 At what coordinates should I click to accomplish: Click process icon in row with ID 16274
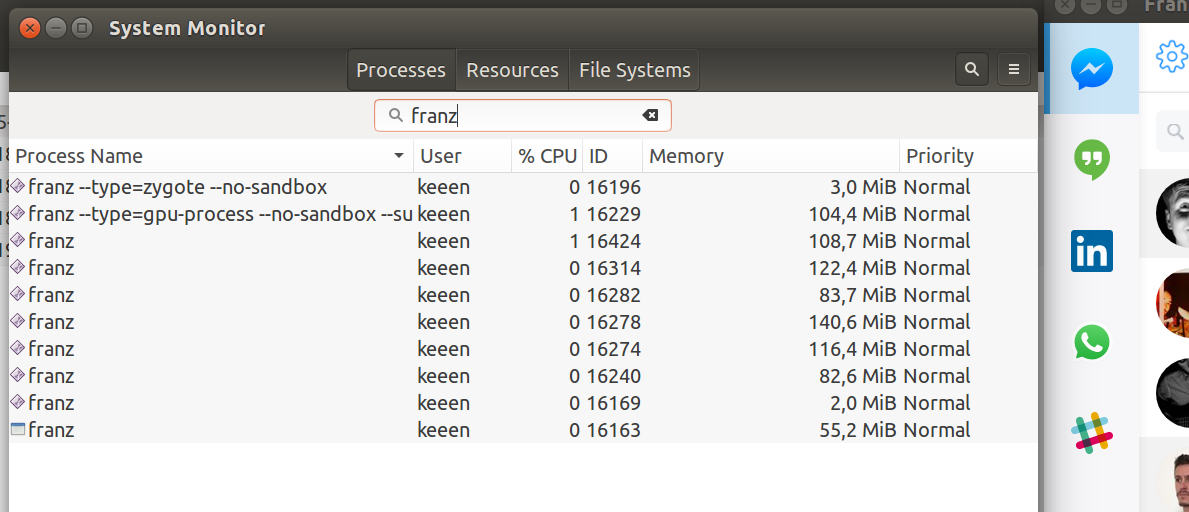pos(18,349)
